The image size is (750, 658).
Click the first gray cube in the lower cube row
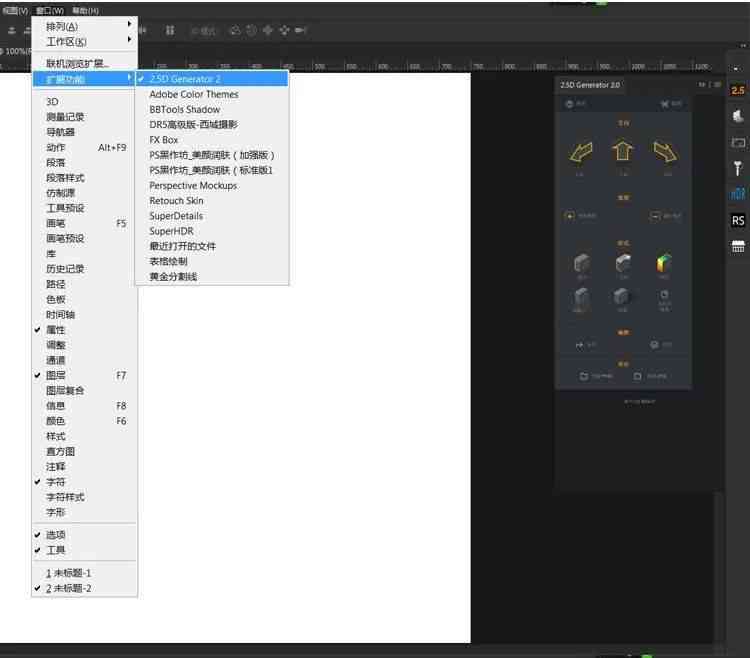(x=581, y=297)
